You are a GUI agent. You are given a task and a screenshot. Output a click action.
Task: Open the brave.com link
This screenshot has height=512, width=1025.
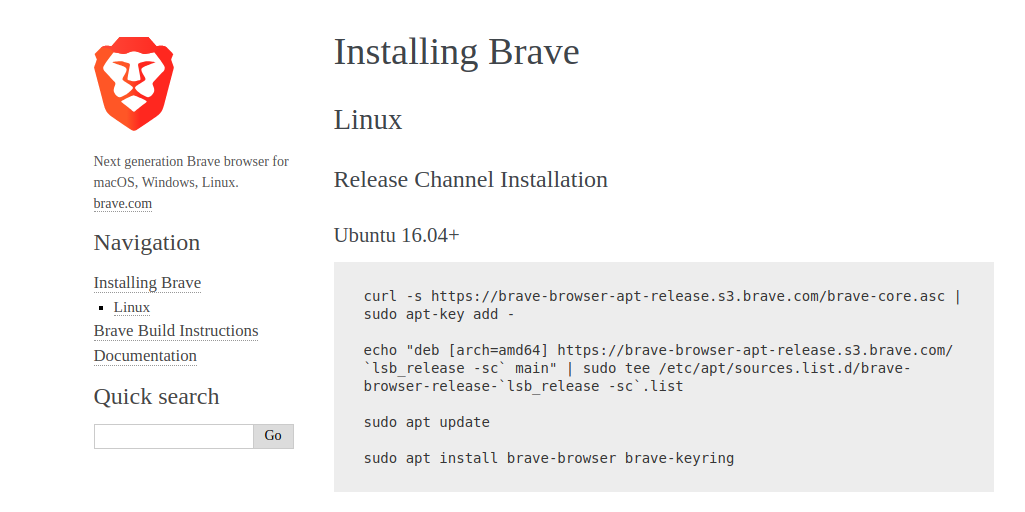123,203
